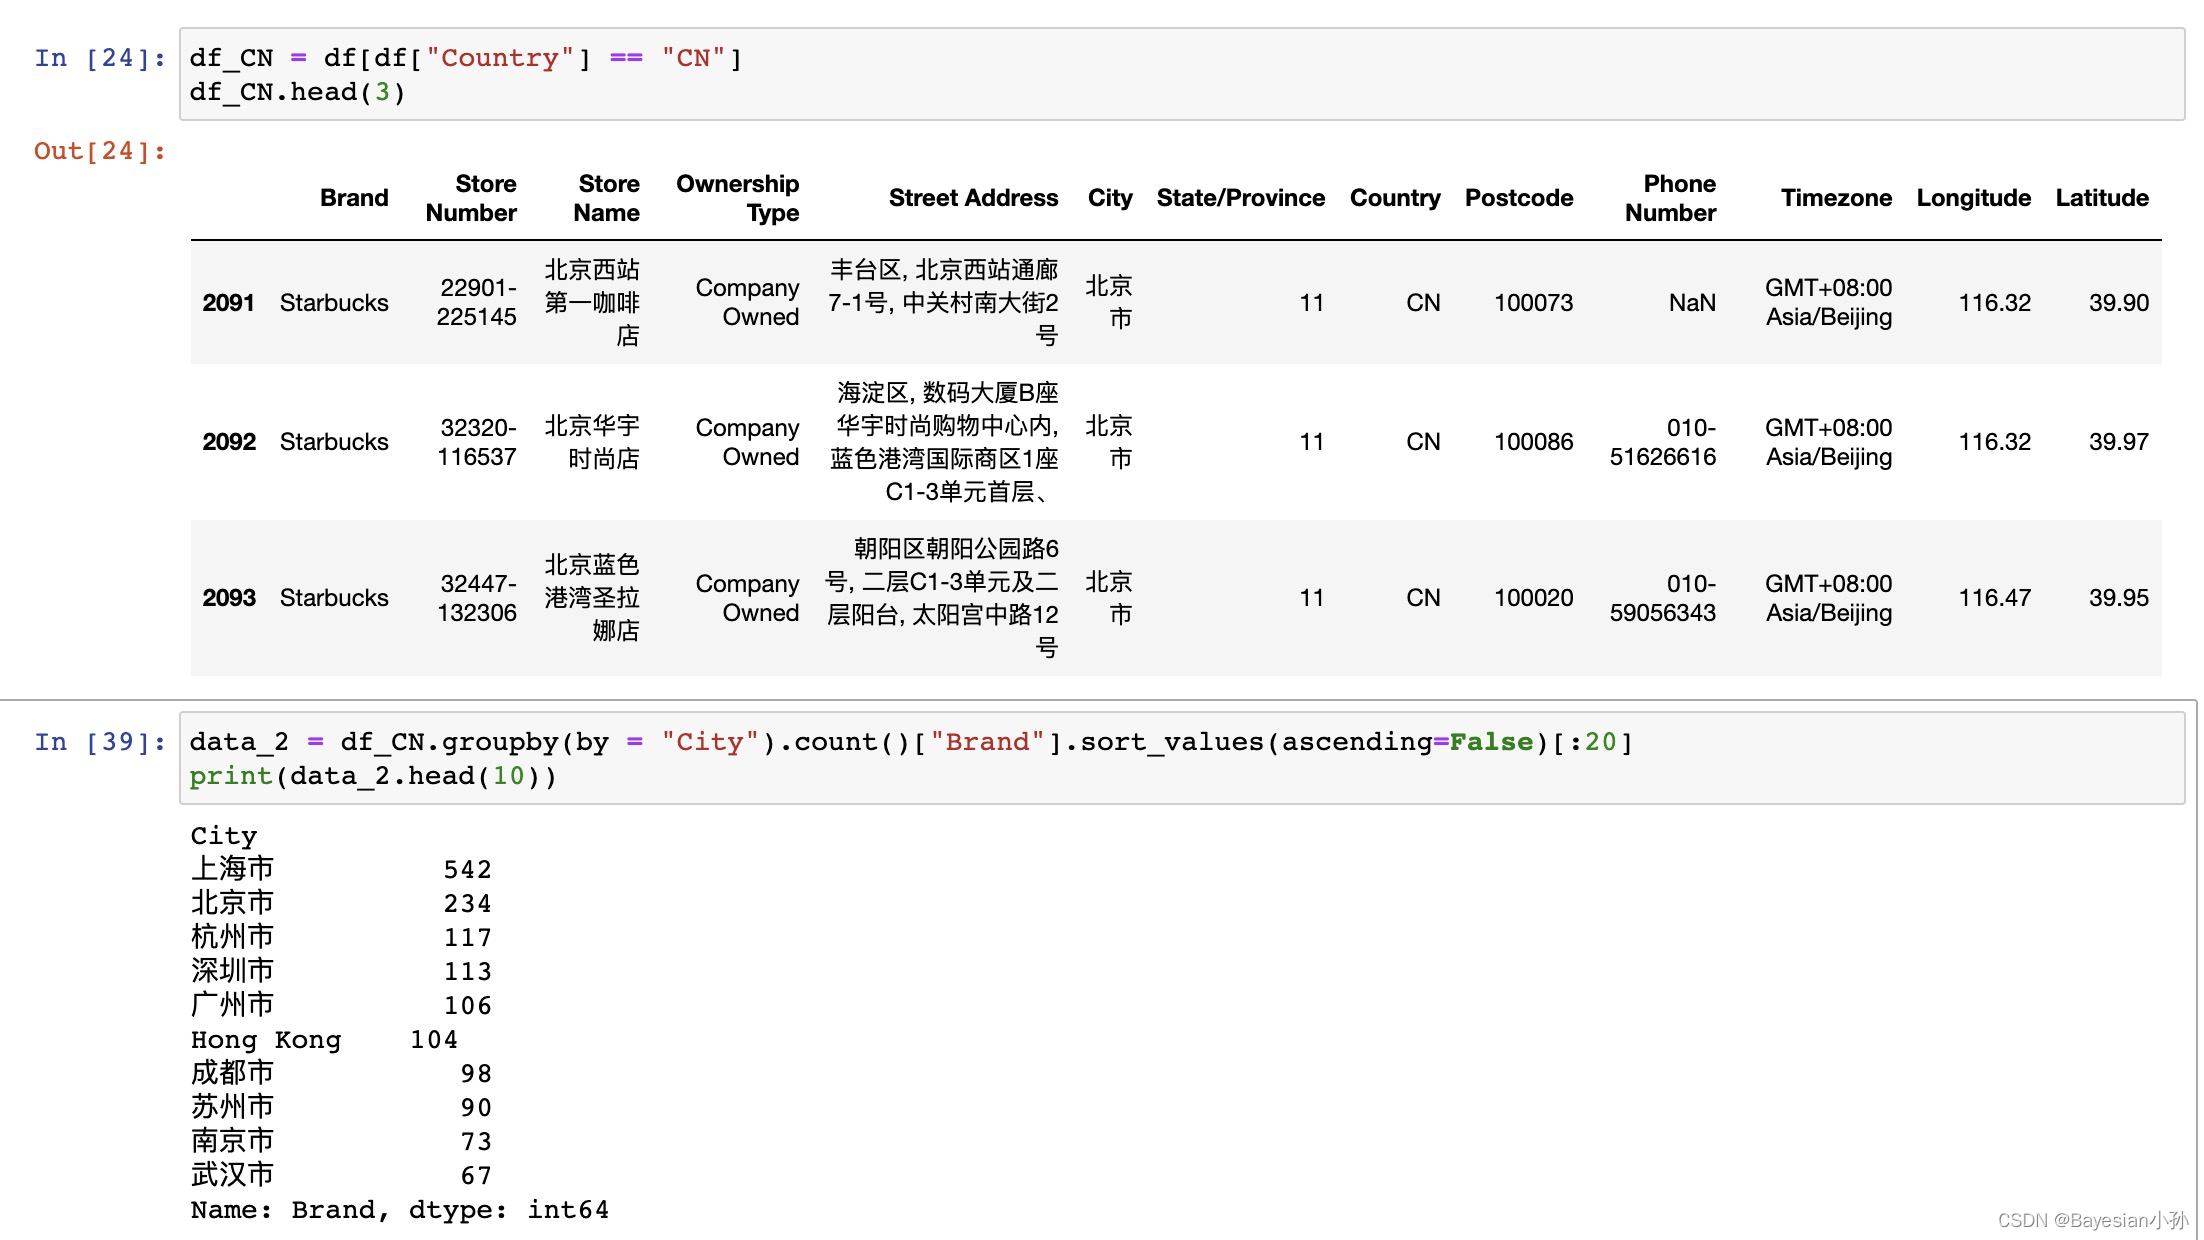Click the street address starting with 海淀区

(944, 442)
